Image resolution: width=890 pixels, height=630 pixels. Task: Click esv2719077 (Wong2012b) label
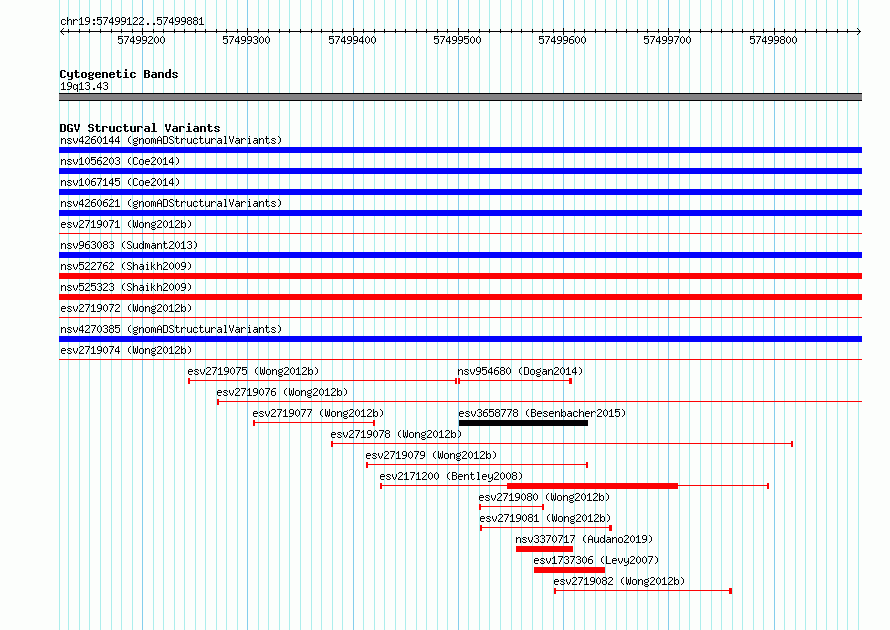(318, 413)
